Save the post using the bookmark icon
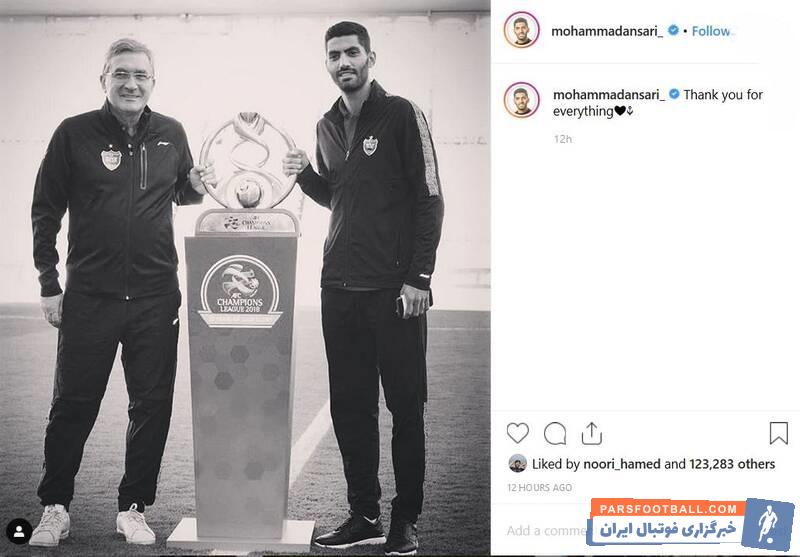800x557 pixels. point(779,433)
